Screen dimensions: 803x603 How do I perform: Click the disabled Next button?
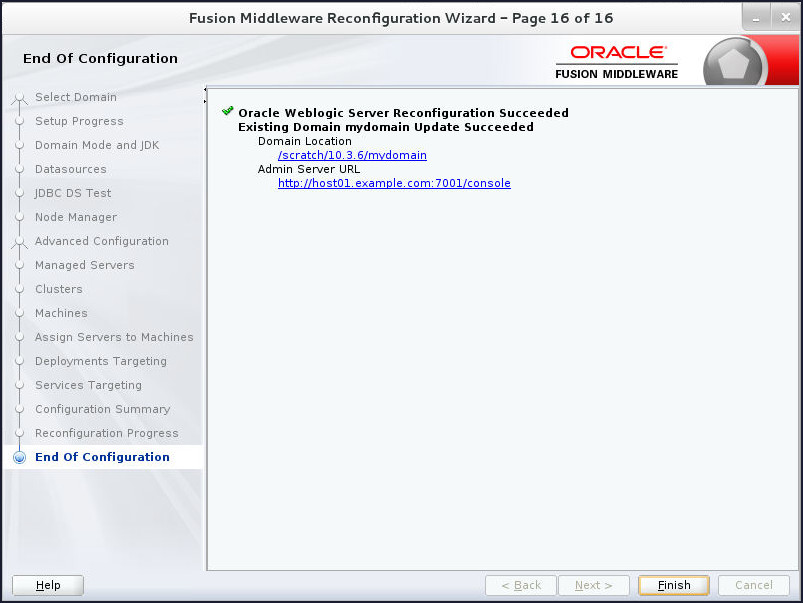[594, 585]
